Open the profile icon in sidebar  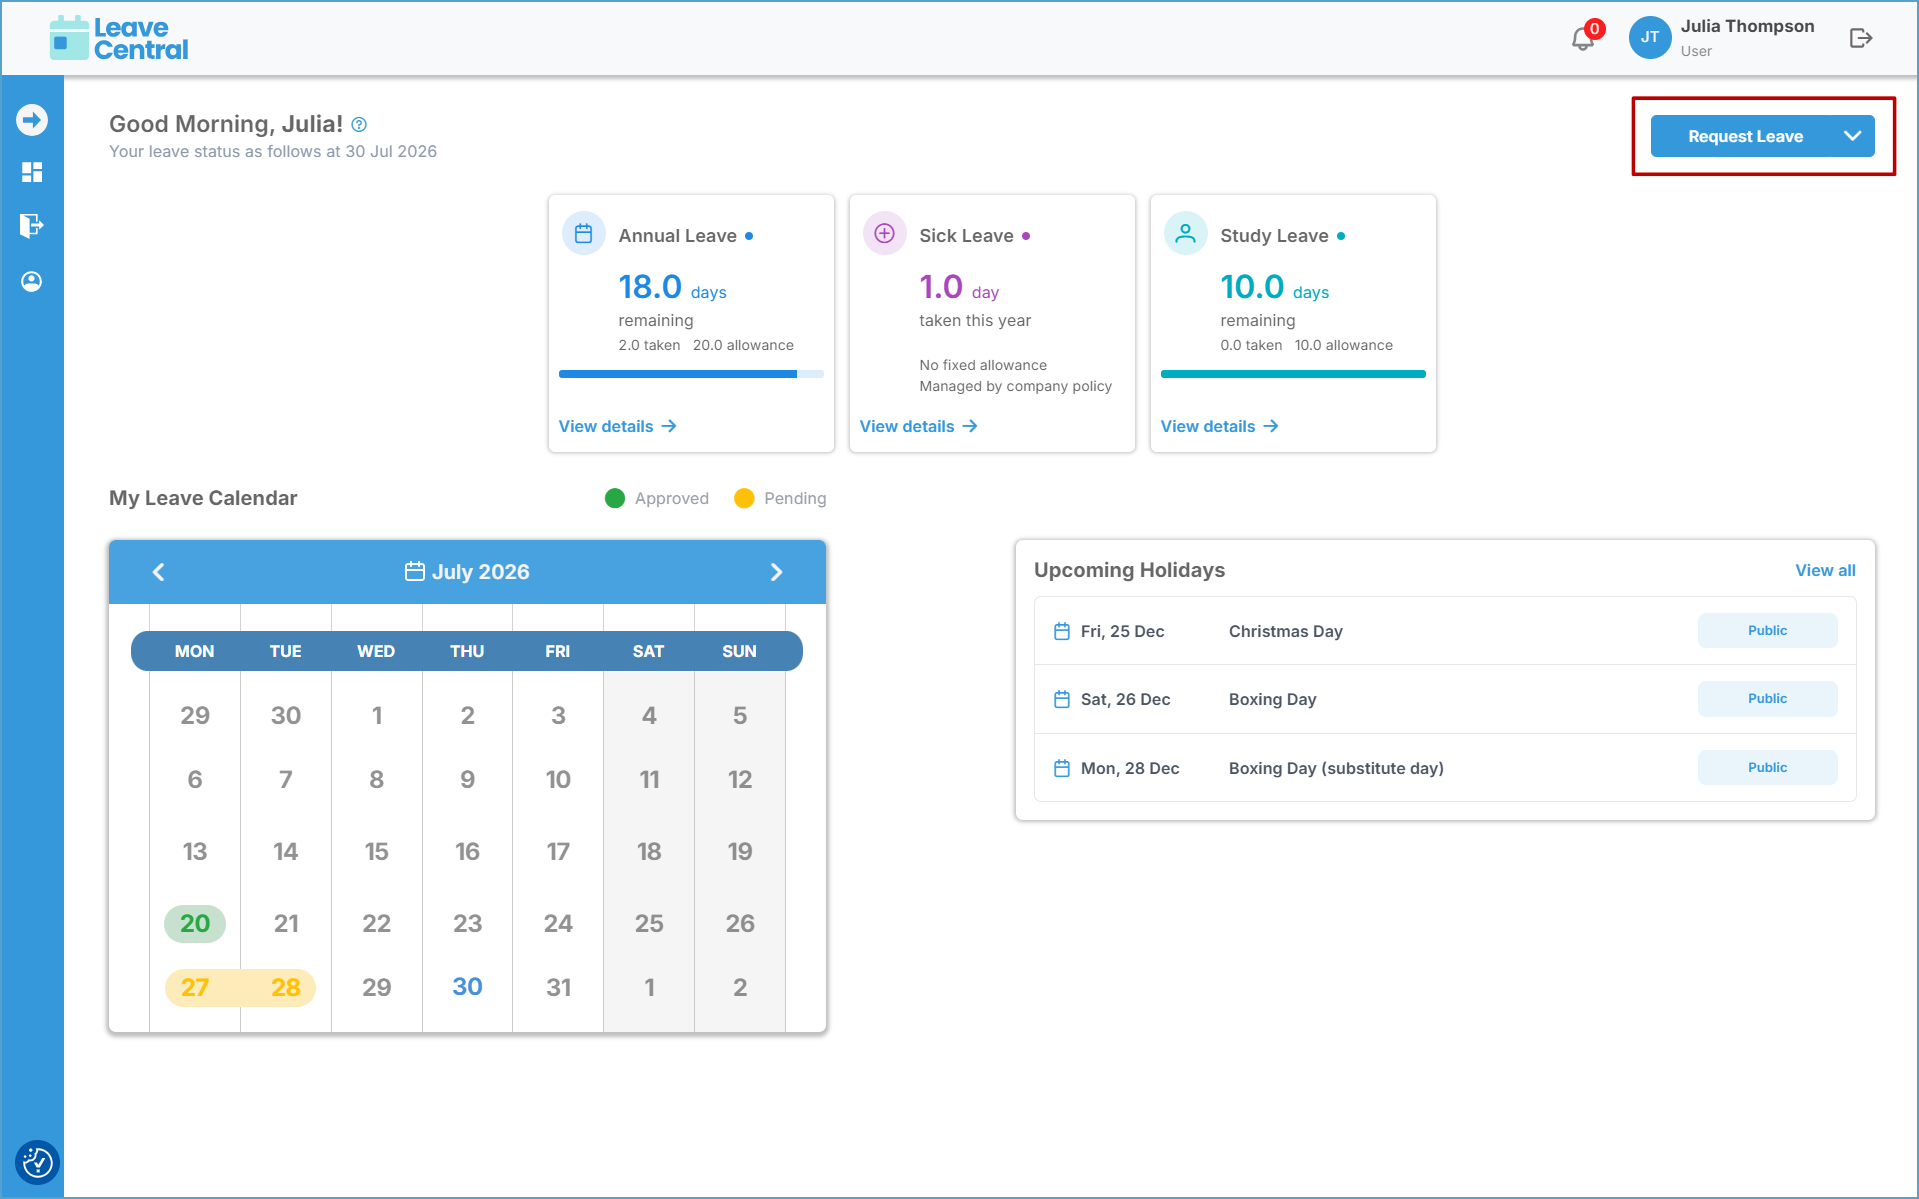[32, 282]
